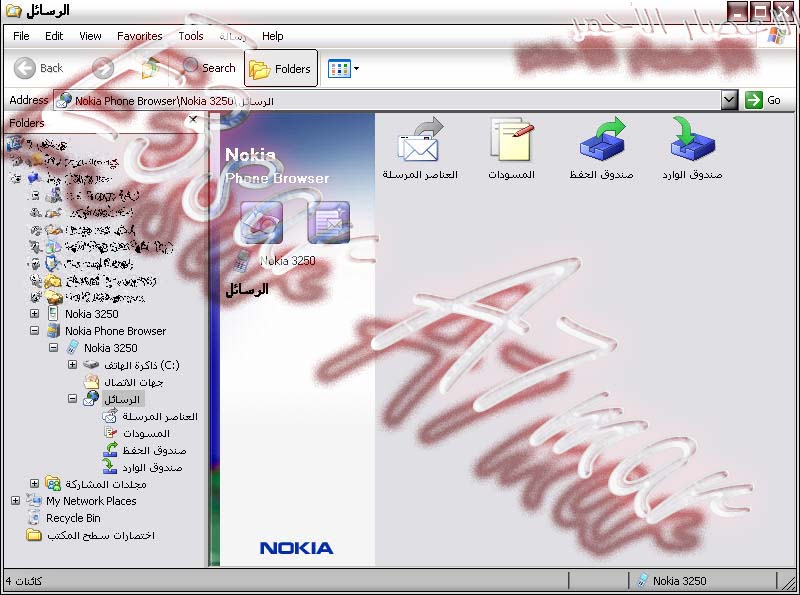800x595 pixels.
Task: Expand the first Nokia 3250 tree node
Action: coord(34,313)
